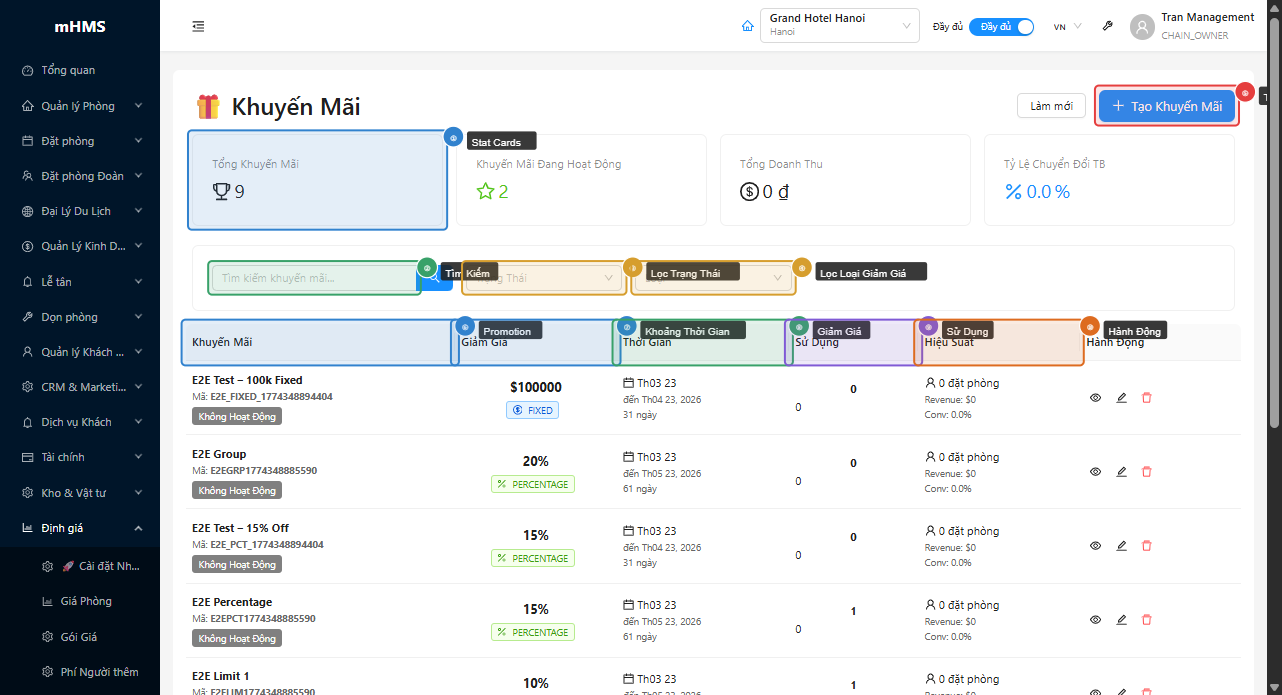The height and width of the screenshot is (695, 1282).
Task: Open the VN language dropdown
Action: pos(1067,27)
